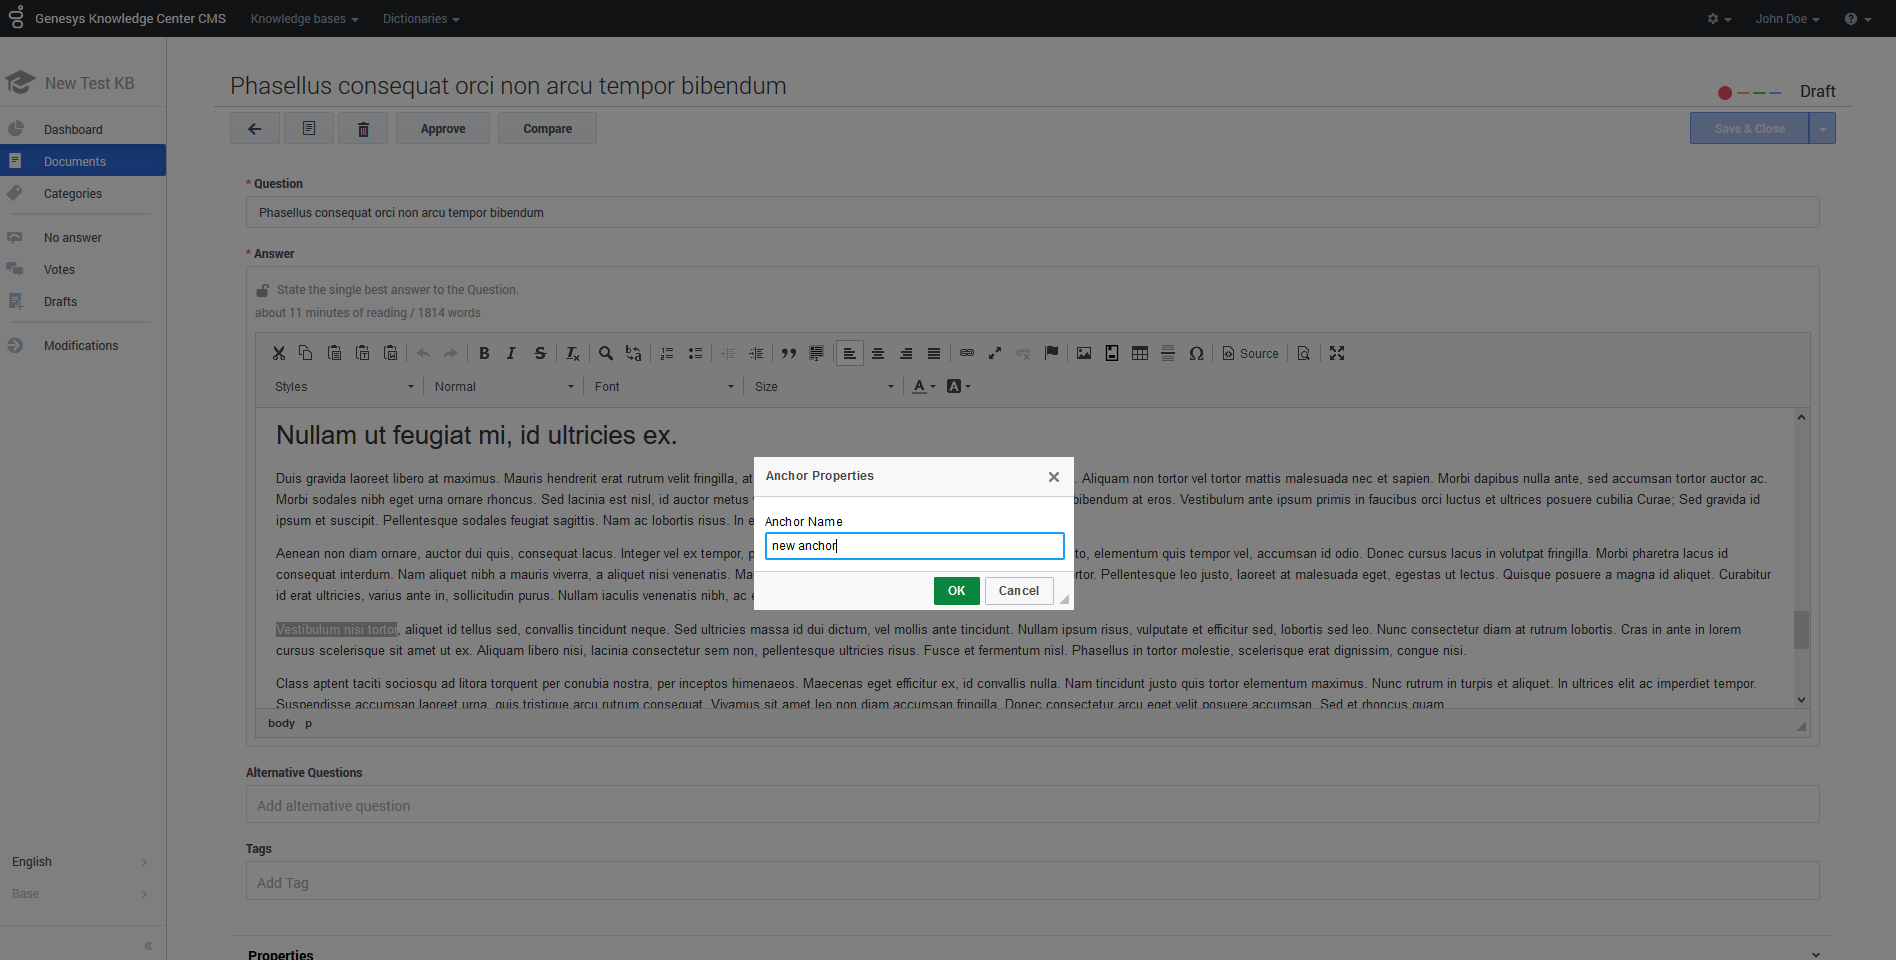Expand the Save & Close split arrow
The width and height of the screenshot is (1896, 960).
tap(1822, 129)
